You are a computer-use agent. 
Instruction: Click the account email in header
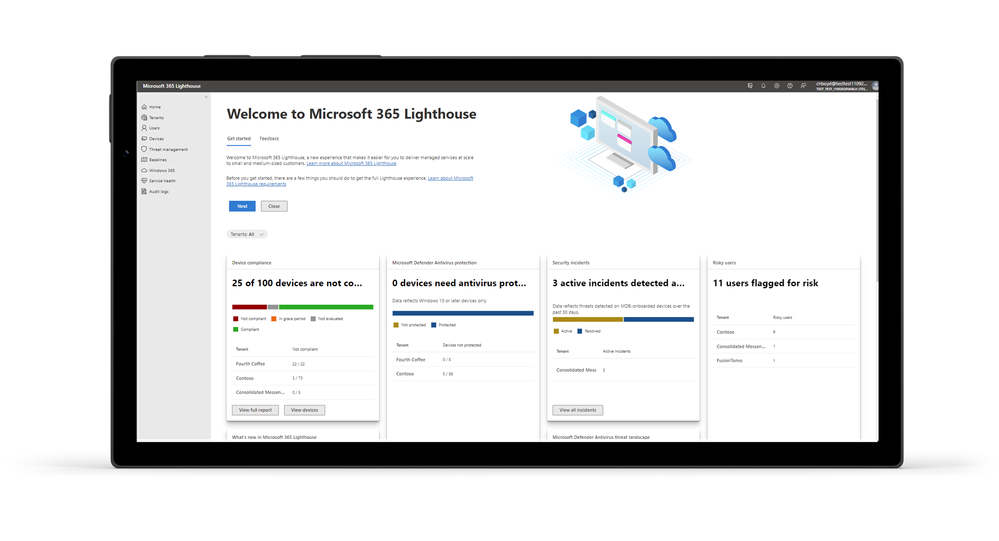(x=842, y=83)
